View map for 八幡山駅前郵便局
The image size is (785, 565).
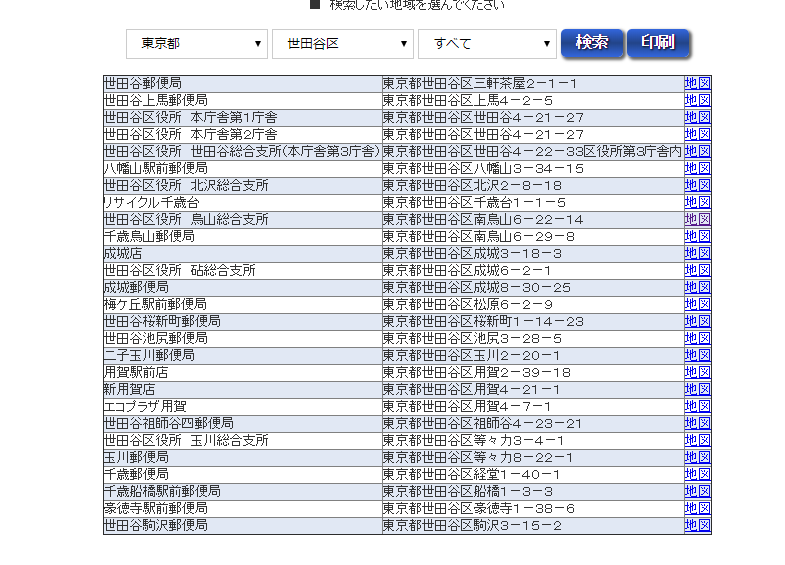(x=697, y=168)
